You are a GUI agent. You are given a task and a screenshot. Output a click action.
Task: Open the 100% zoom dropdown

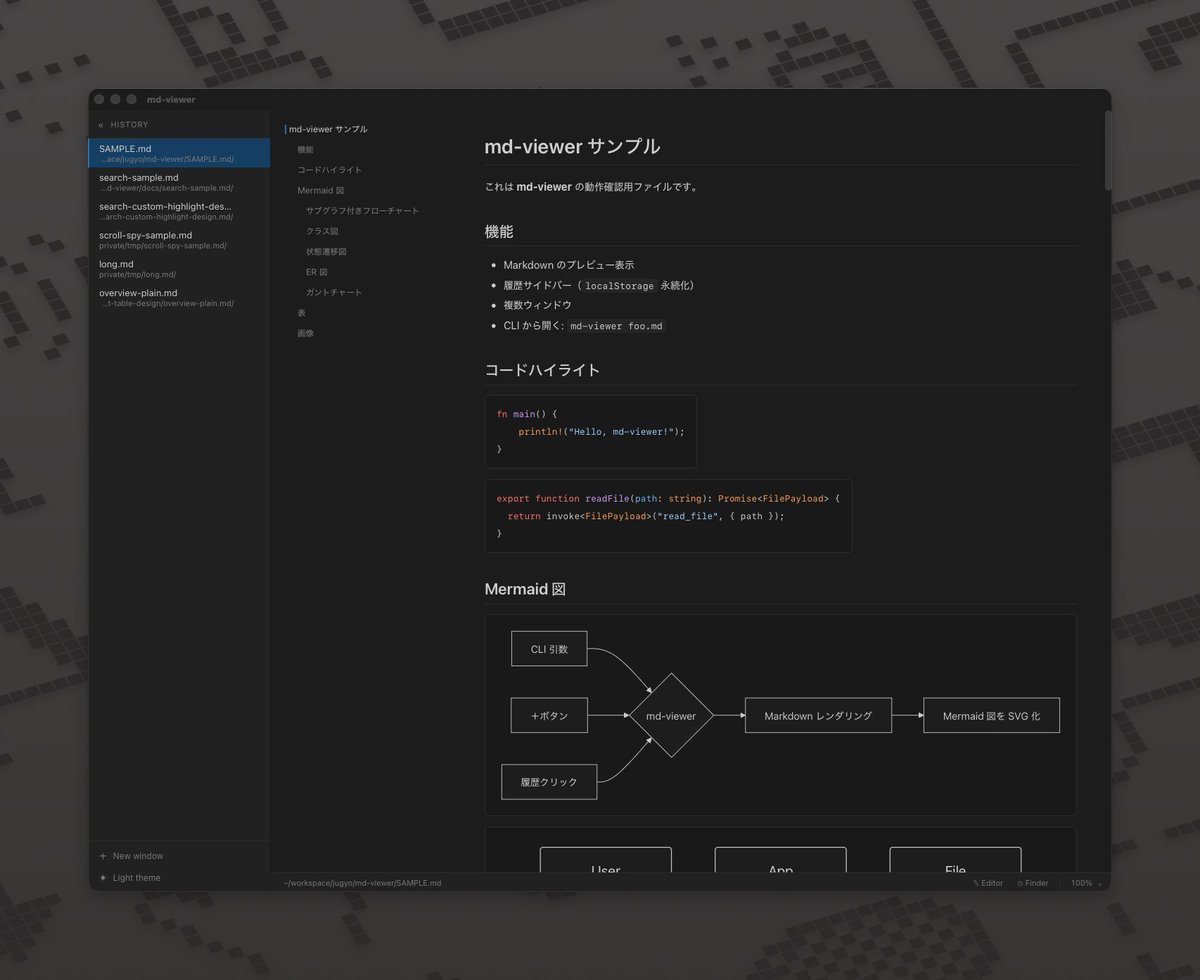(1086, 883)
